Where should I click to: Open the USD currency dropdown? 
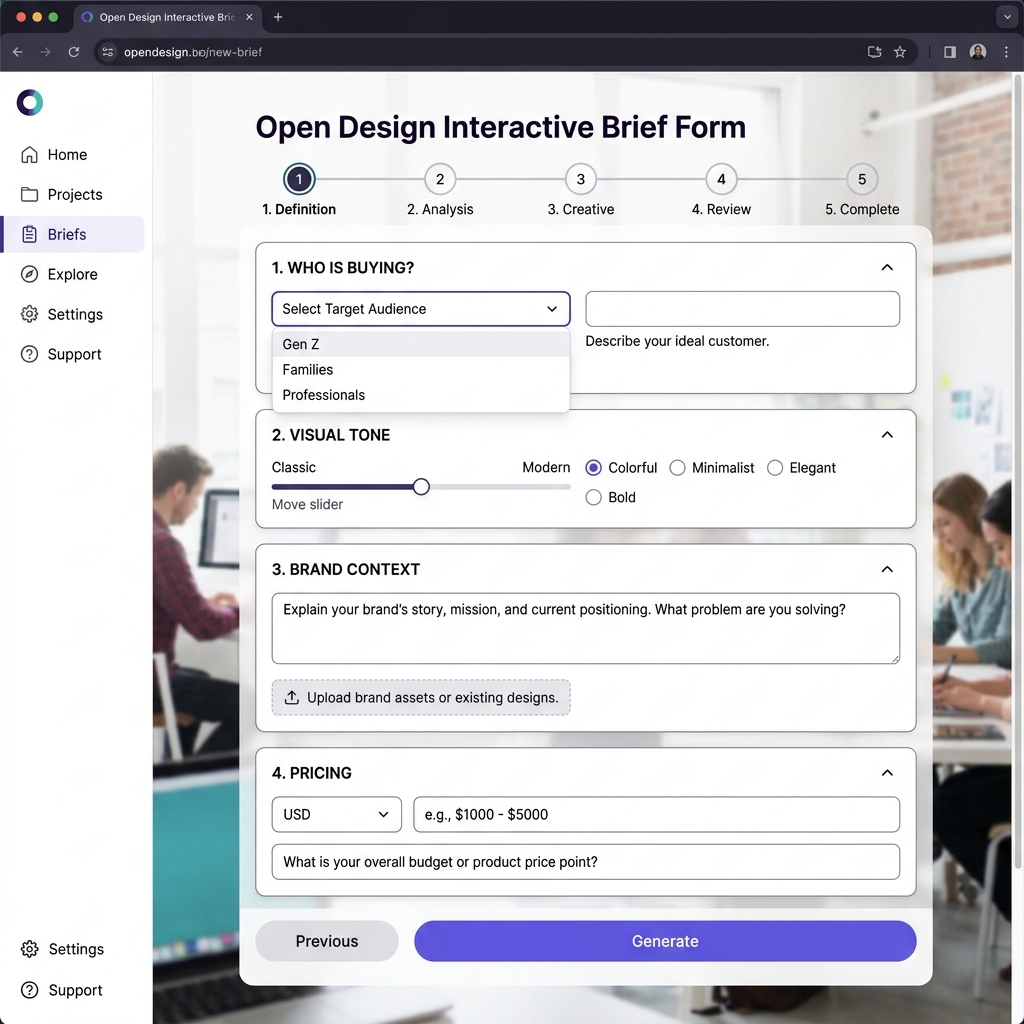(x=336, y=814)
